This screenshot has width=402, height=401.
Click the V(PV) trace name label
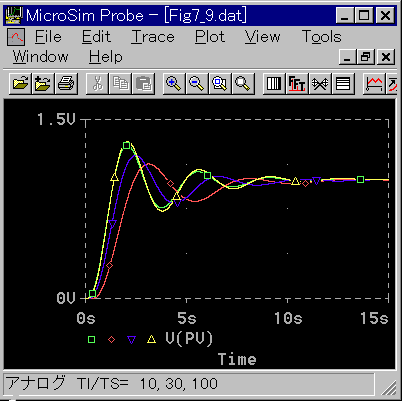(x=189, y=339)
